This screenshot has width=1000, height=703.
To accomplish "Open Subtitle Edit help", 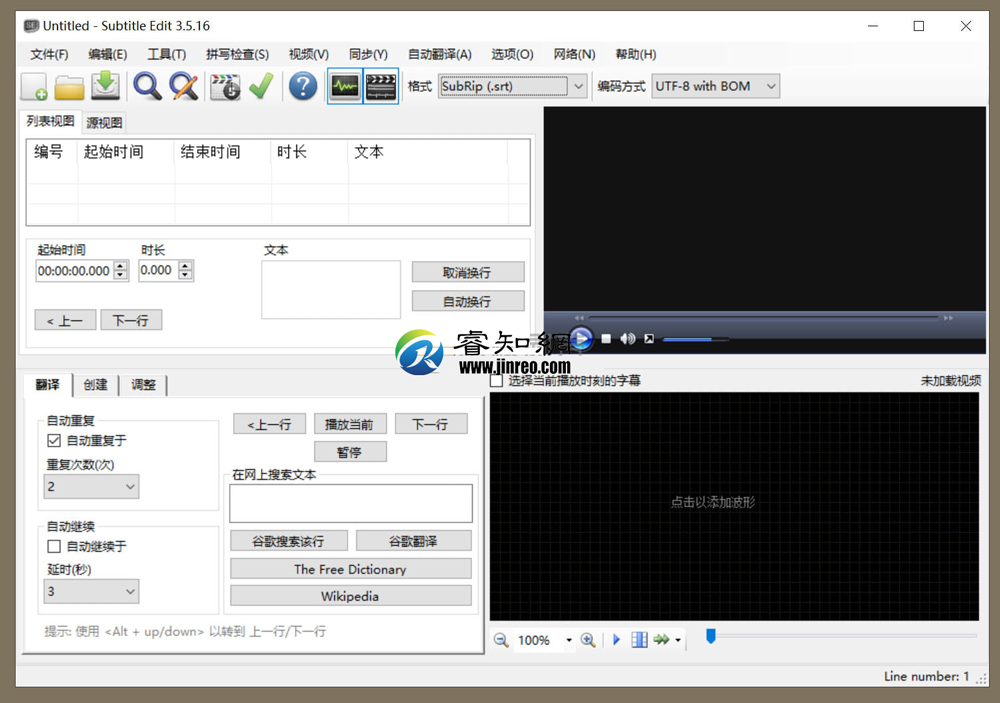I will click(x=302, y=86).
